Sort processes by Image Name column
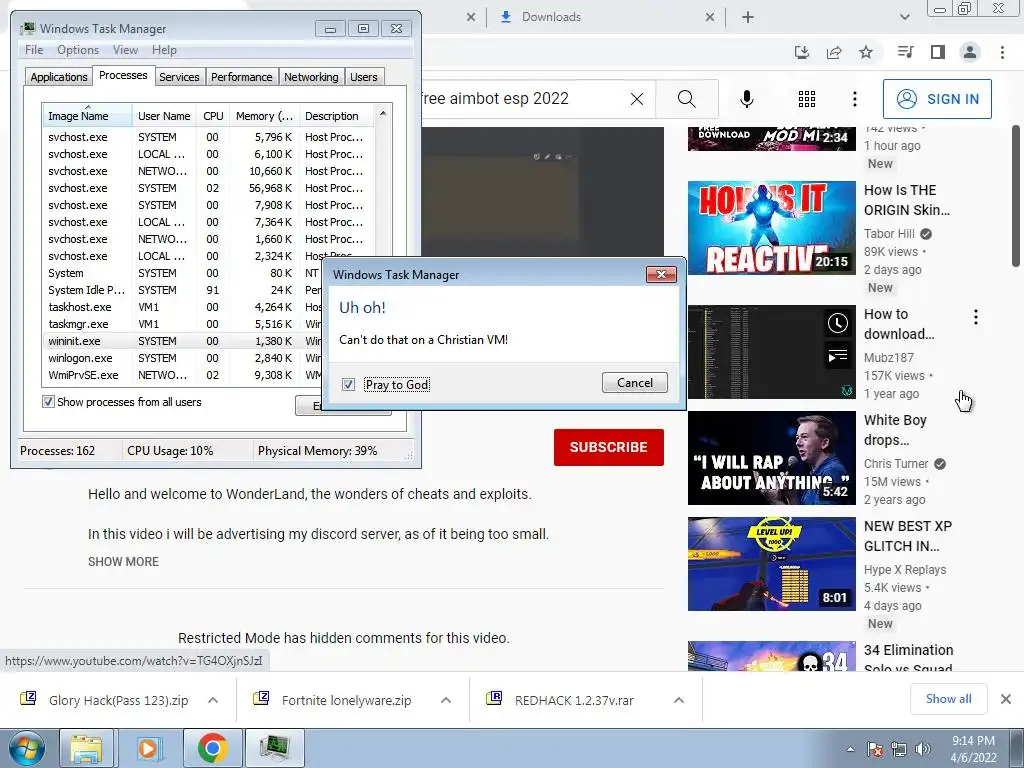The width and height of the screenshot is (1024, 768). (x=87, y=116)
